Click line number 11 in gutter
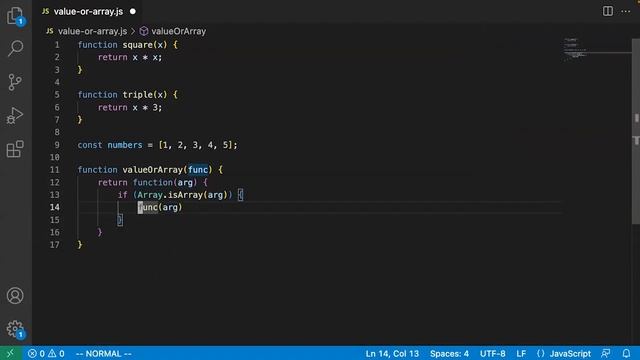Image resolution: width=640 pixels, height=360 pixels. pyautogui.click(x=54, y=170)
